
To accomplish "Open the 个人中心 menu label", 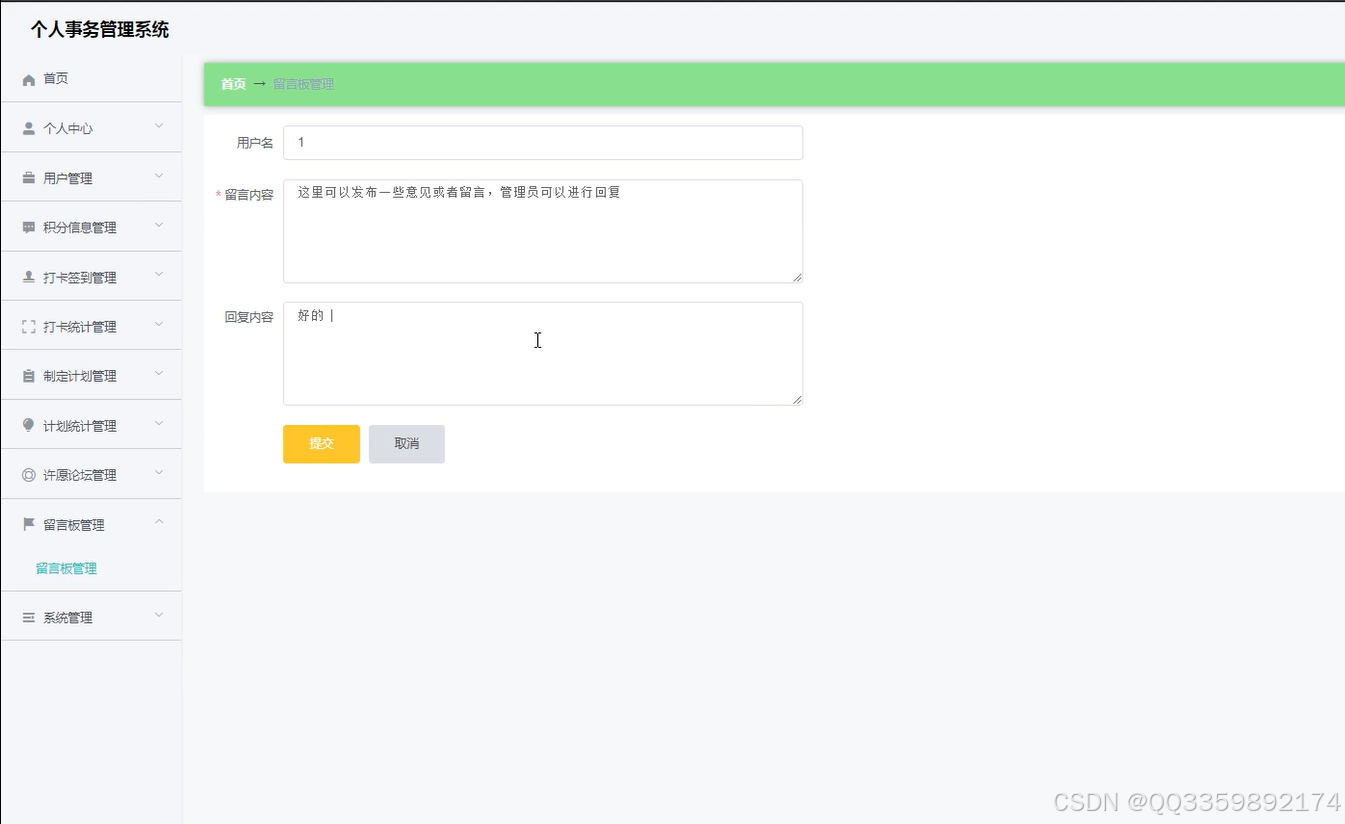I will [x=68, y=129].
